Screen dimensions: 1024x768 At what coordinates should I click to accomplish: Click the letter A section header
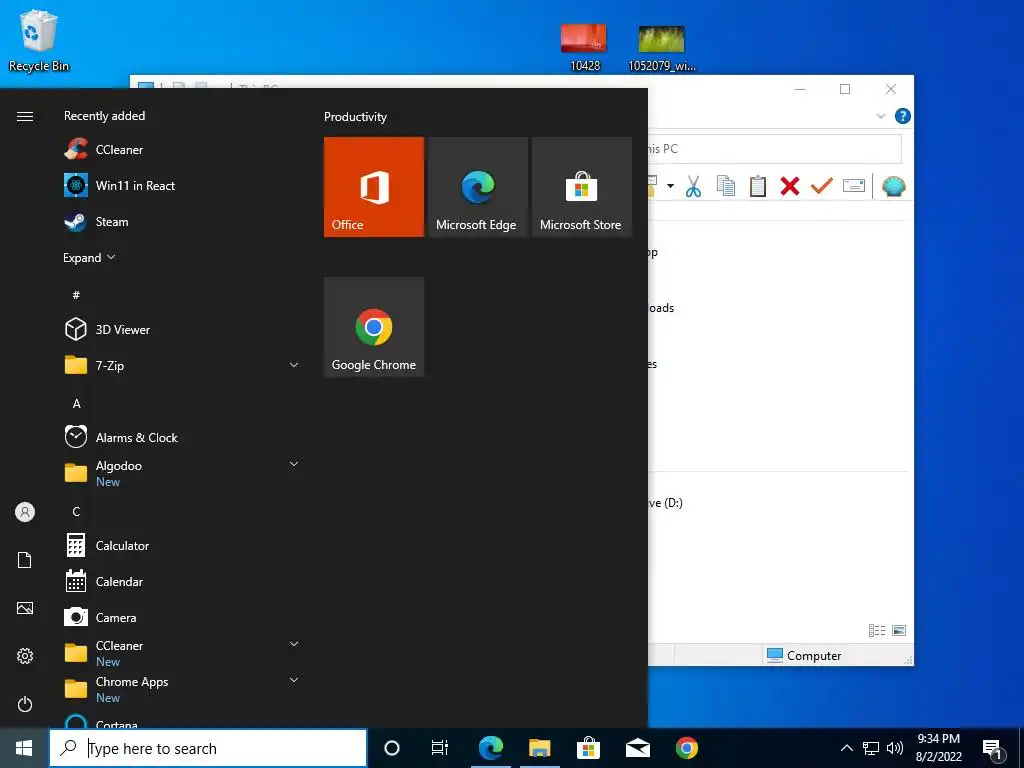[76, 404]
